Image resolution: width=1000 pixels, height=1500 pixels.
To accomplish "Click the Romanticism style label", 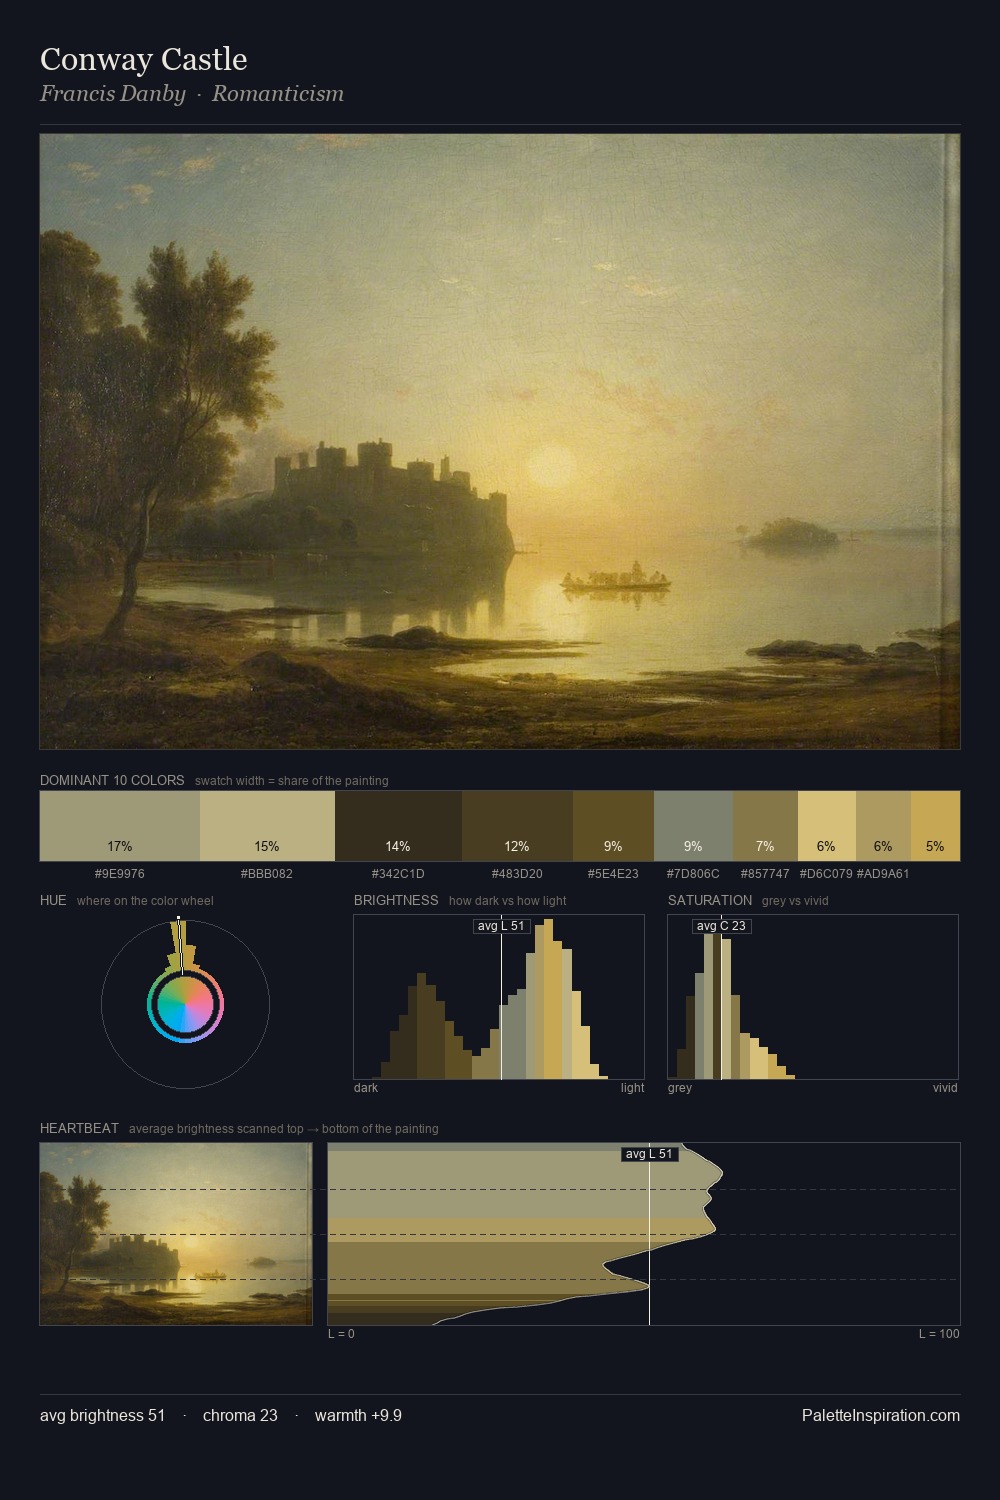I will (278, 94).
